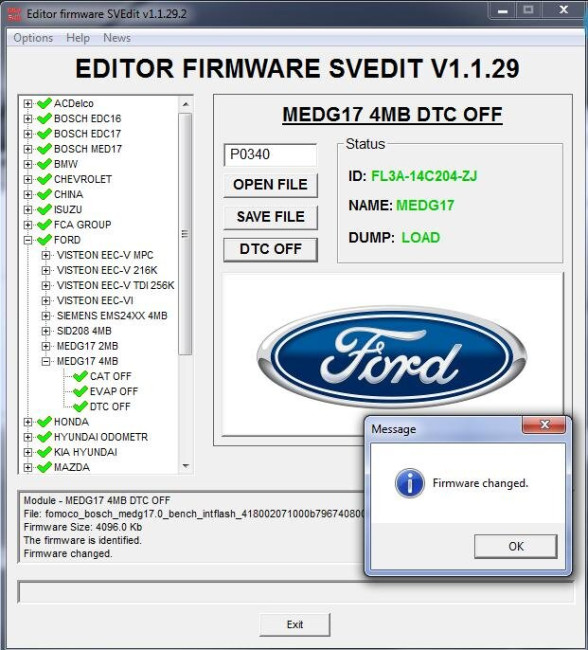Collapse the MEDG17 4MB node
The height and width of the screenshot is (650, 588).
[x=46, y=361]
